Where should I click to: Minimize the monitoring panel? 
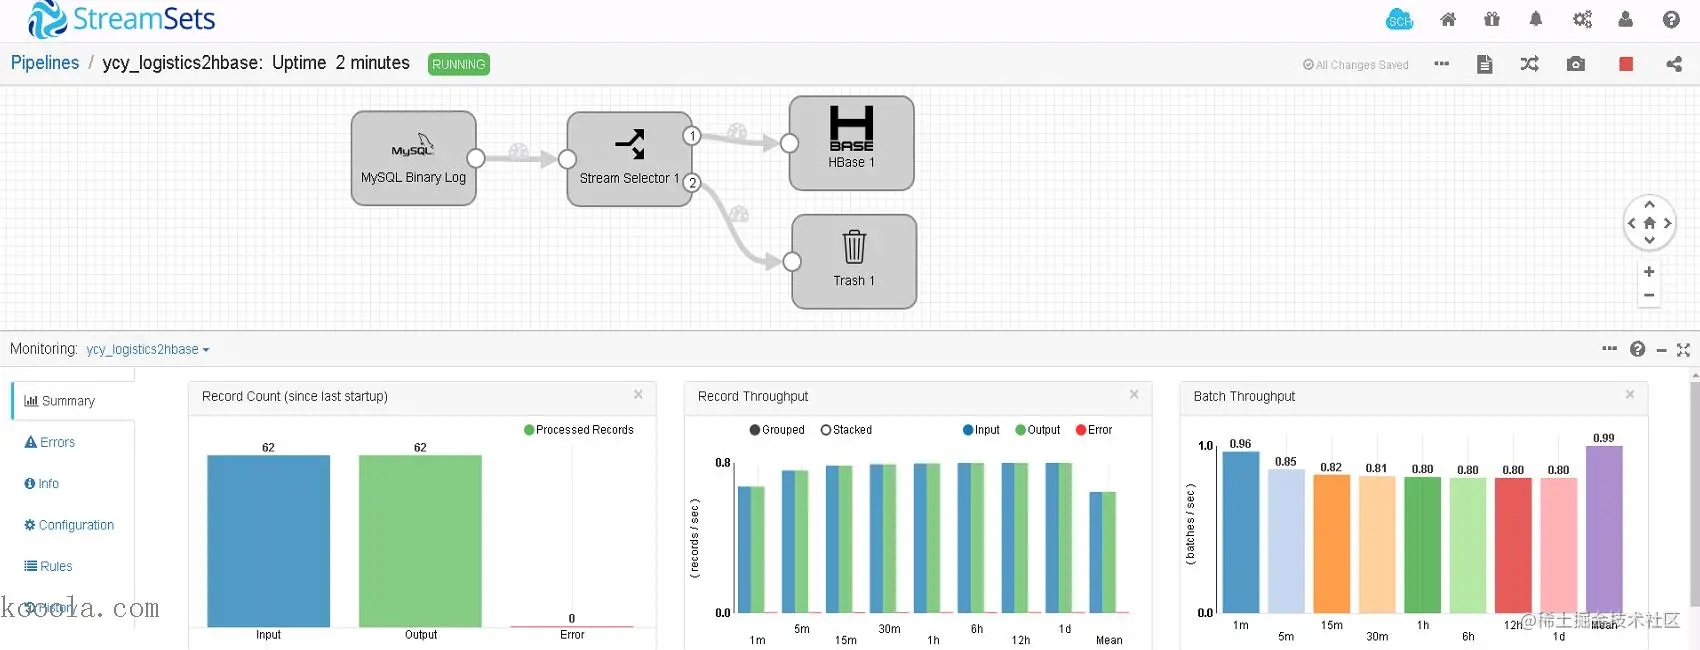point(1661,350)
